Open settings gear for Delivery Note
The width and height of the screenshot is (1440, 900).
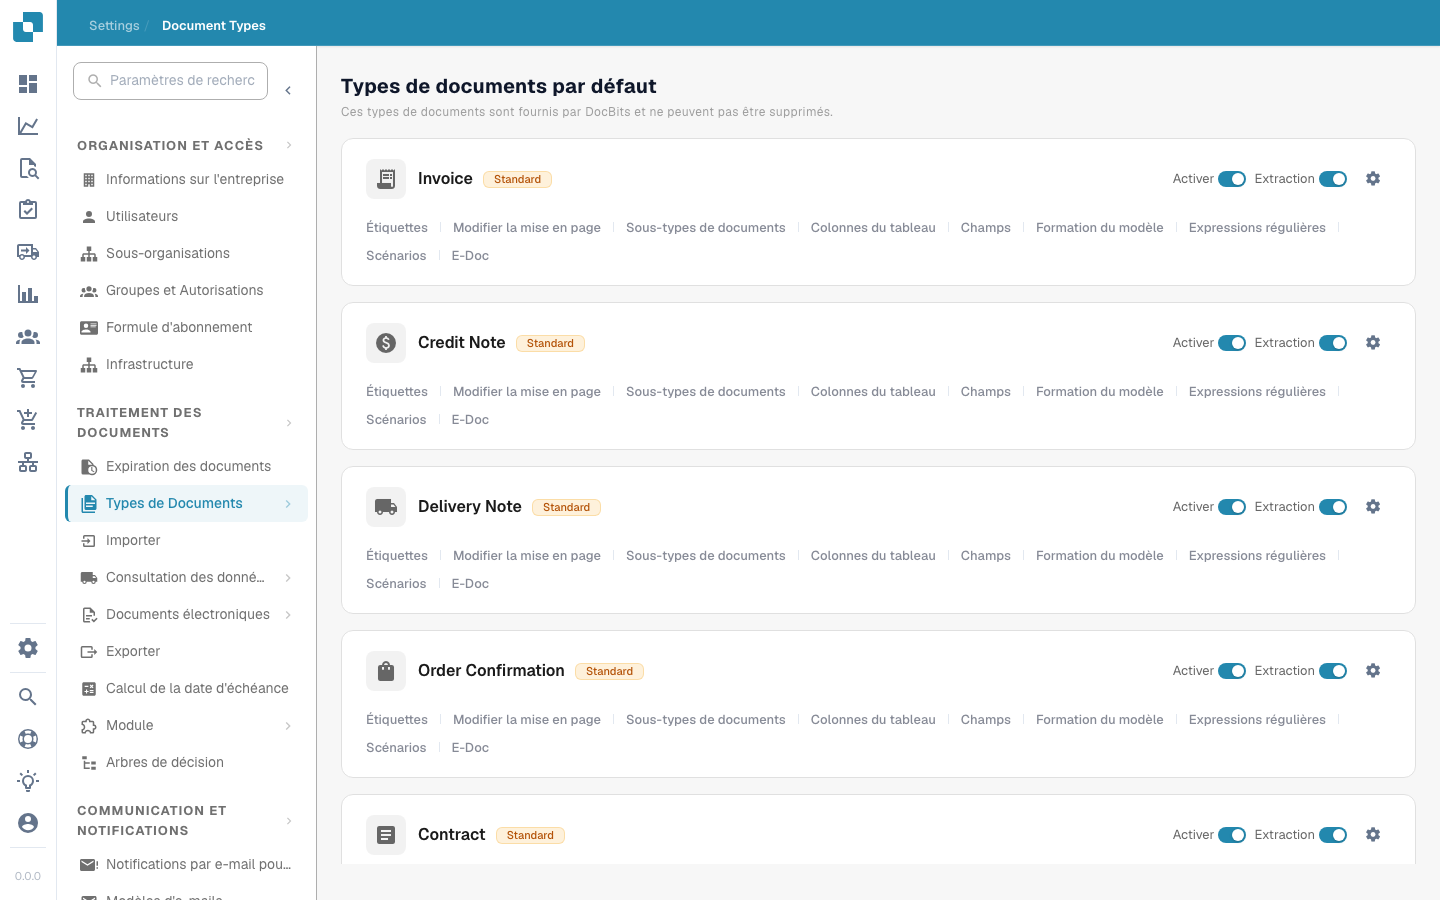pyautogui.click(x=1373, y=507)
